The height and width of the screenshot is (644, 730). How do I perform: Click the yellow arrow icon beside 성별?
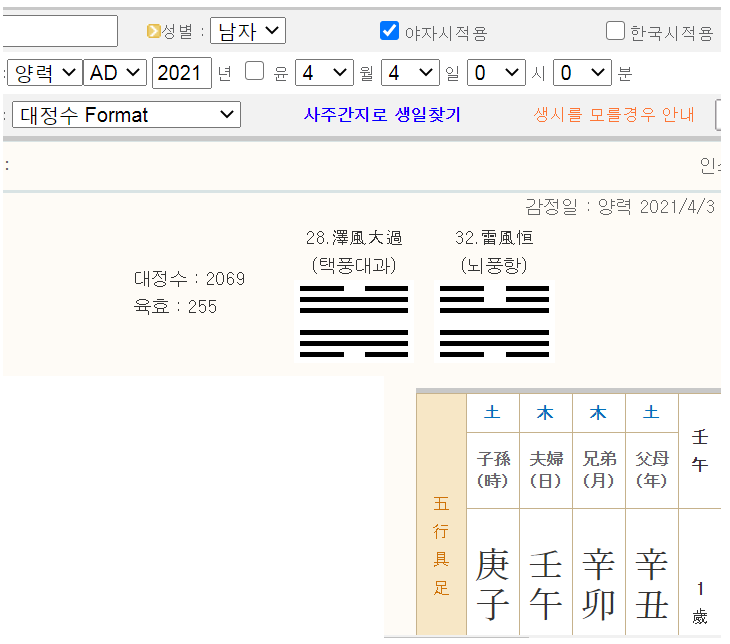coord(153,31)
